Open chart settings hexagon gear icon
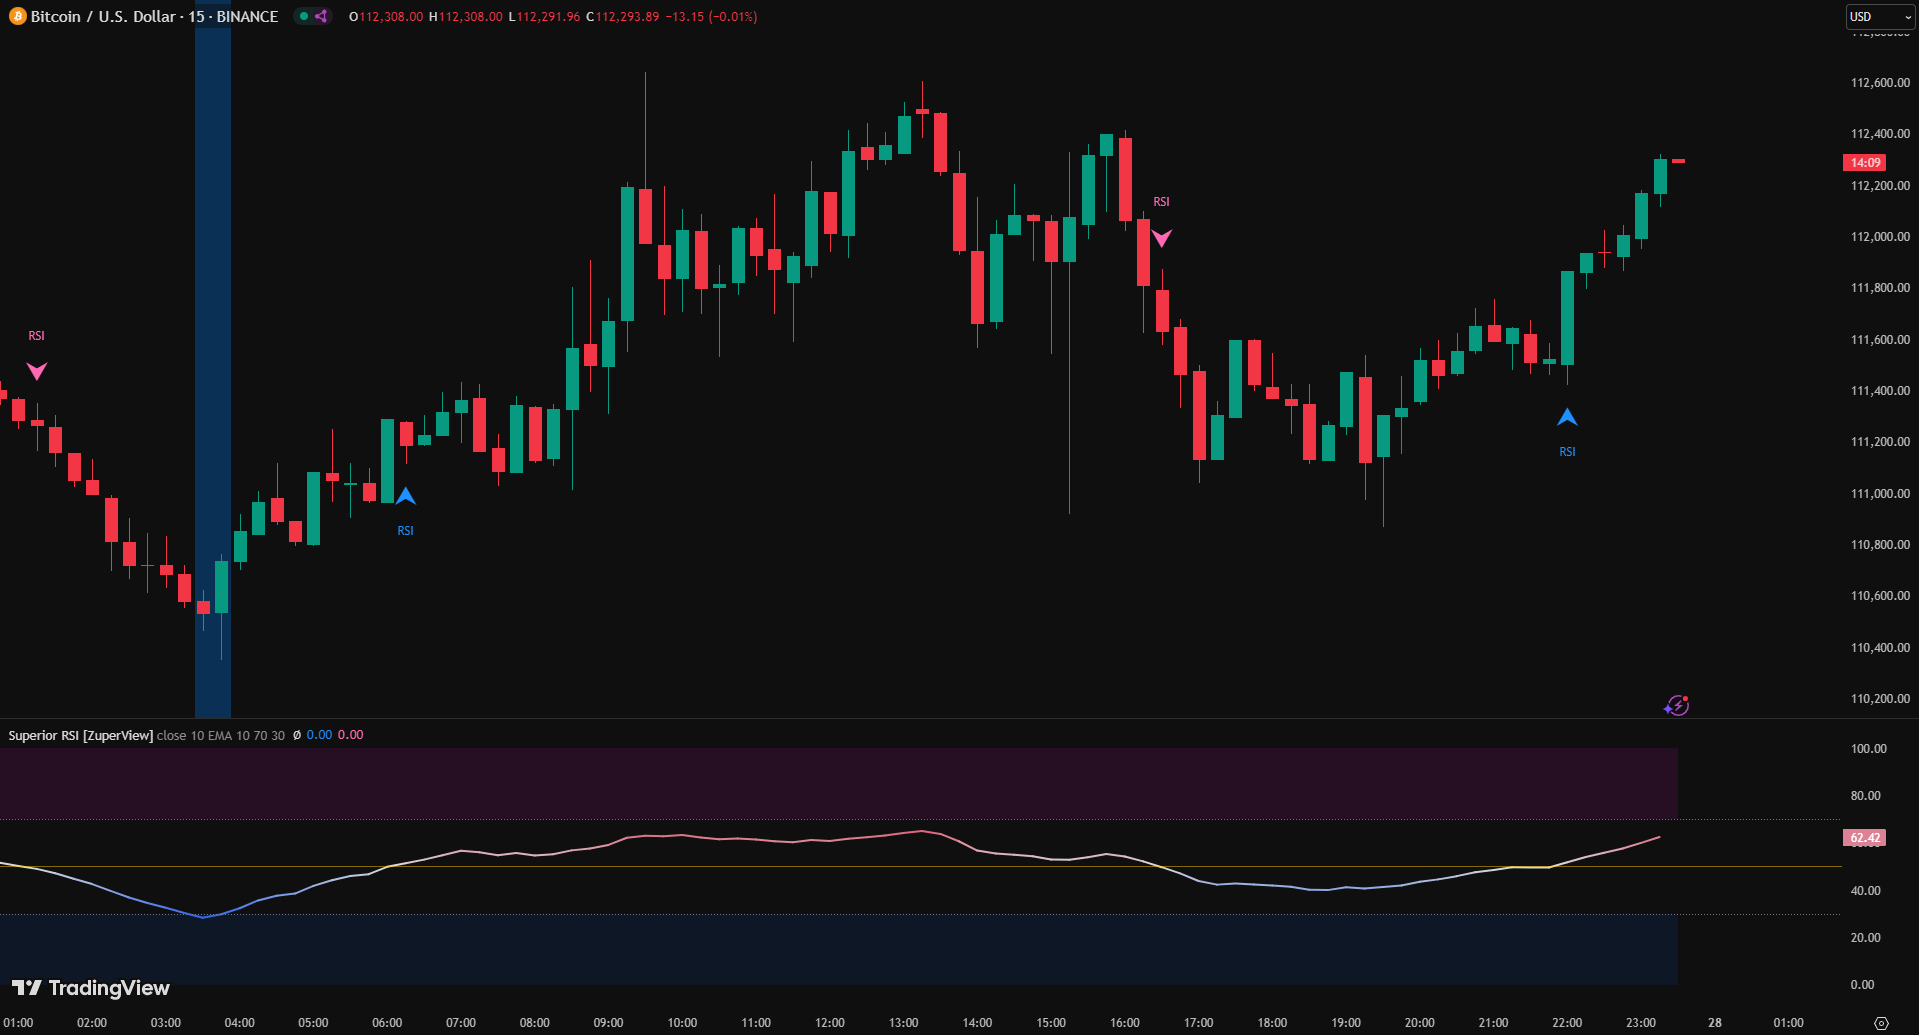This screenshot has width=1919, height=1035. (1880, 1023)
